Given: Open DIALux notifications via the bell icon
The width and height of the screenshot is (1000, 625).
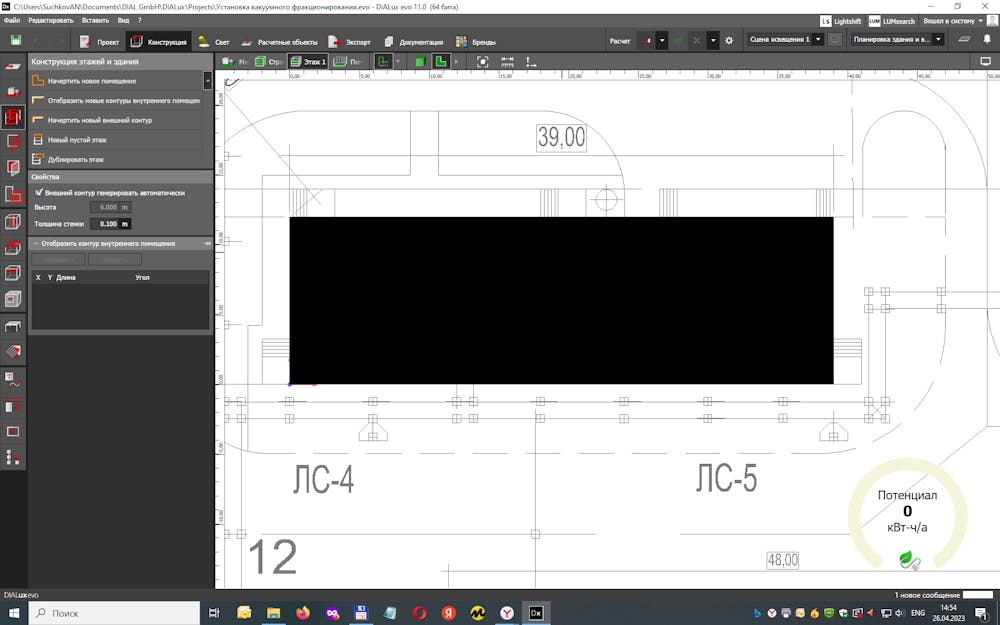Looking at the screenshot, I should click(x=988, y=40).
